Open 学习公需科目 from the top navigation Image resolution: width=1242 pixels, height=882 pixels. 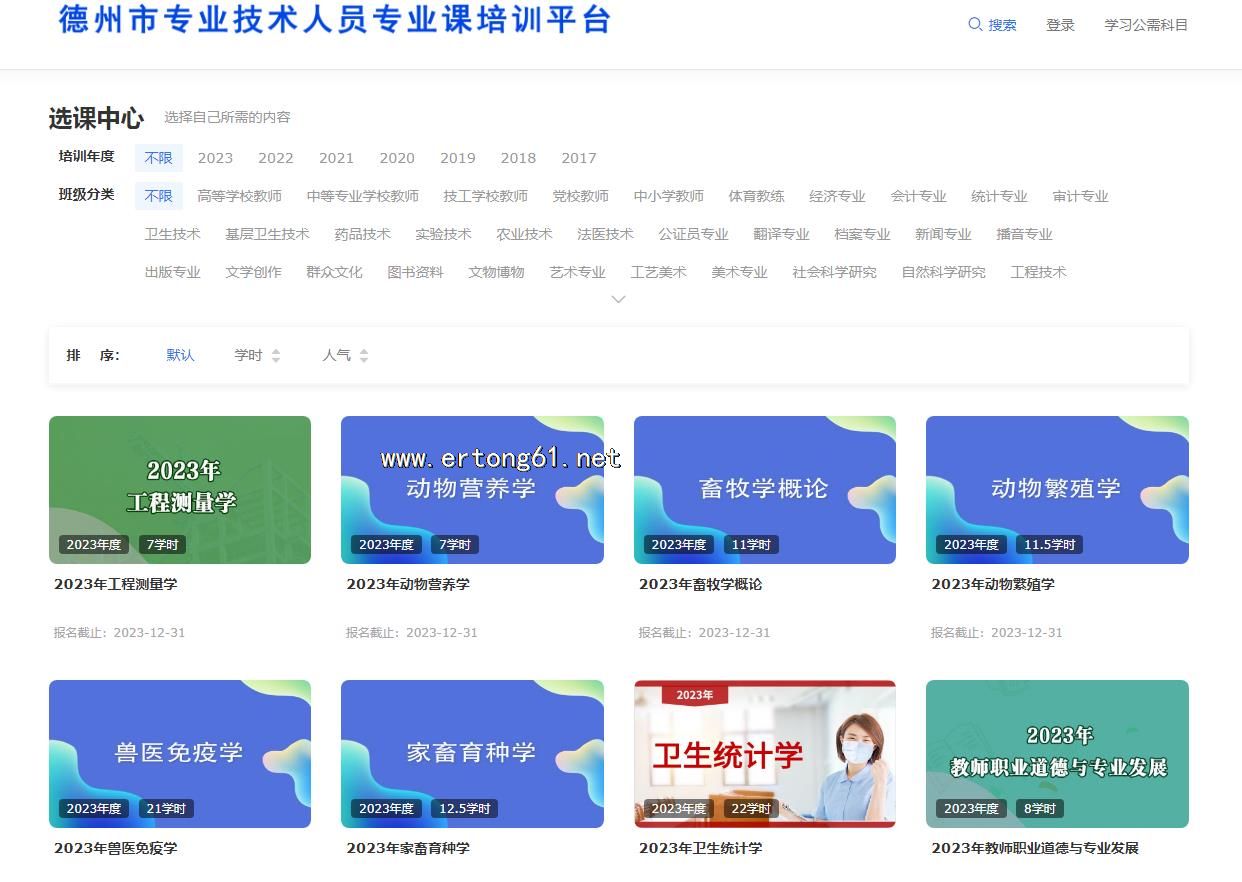point(1145,25)
